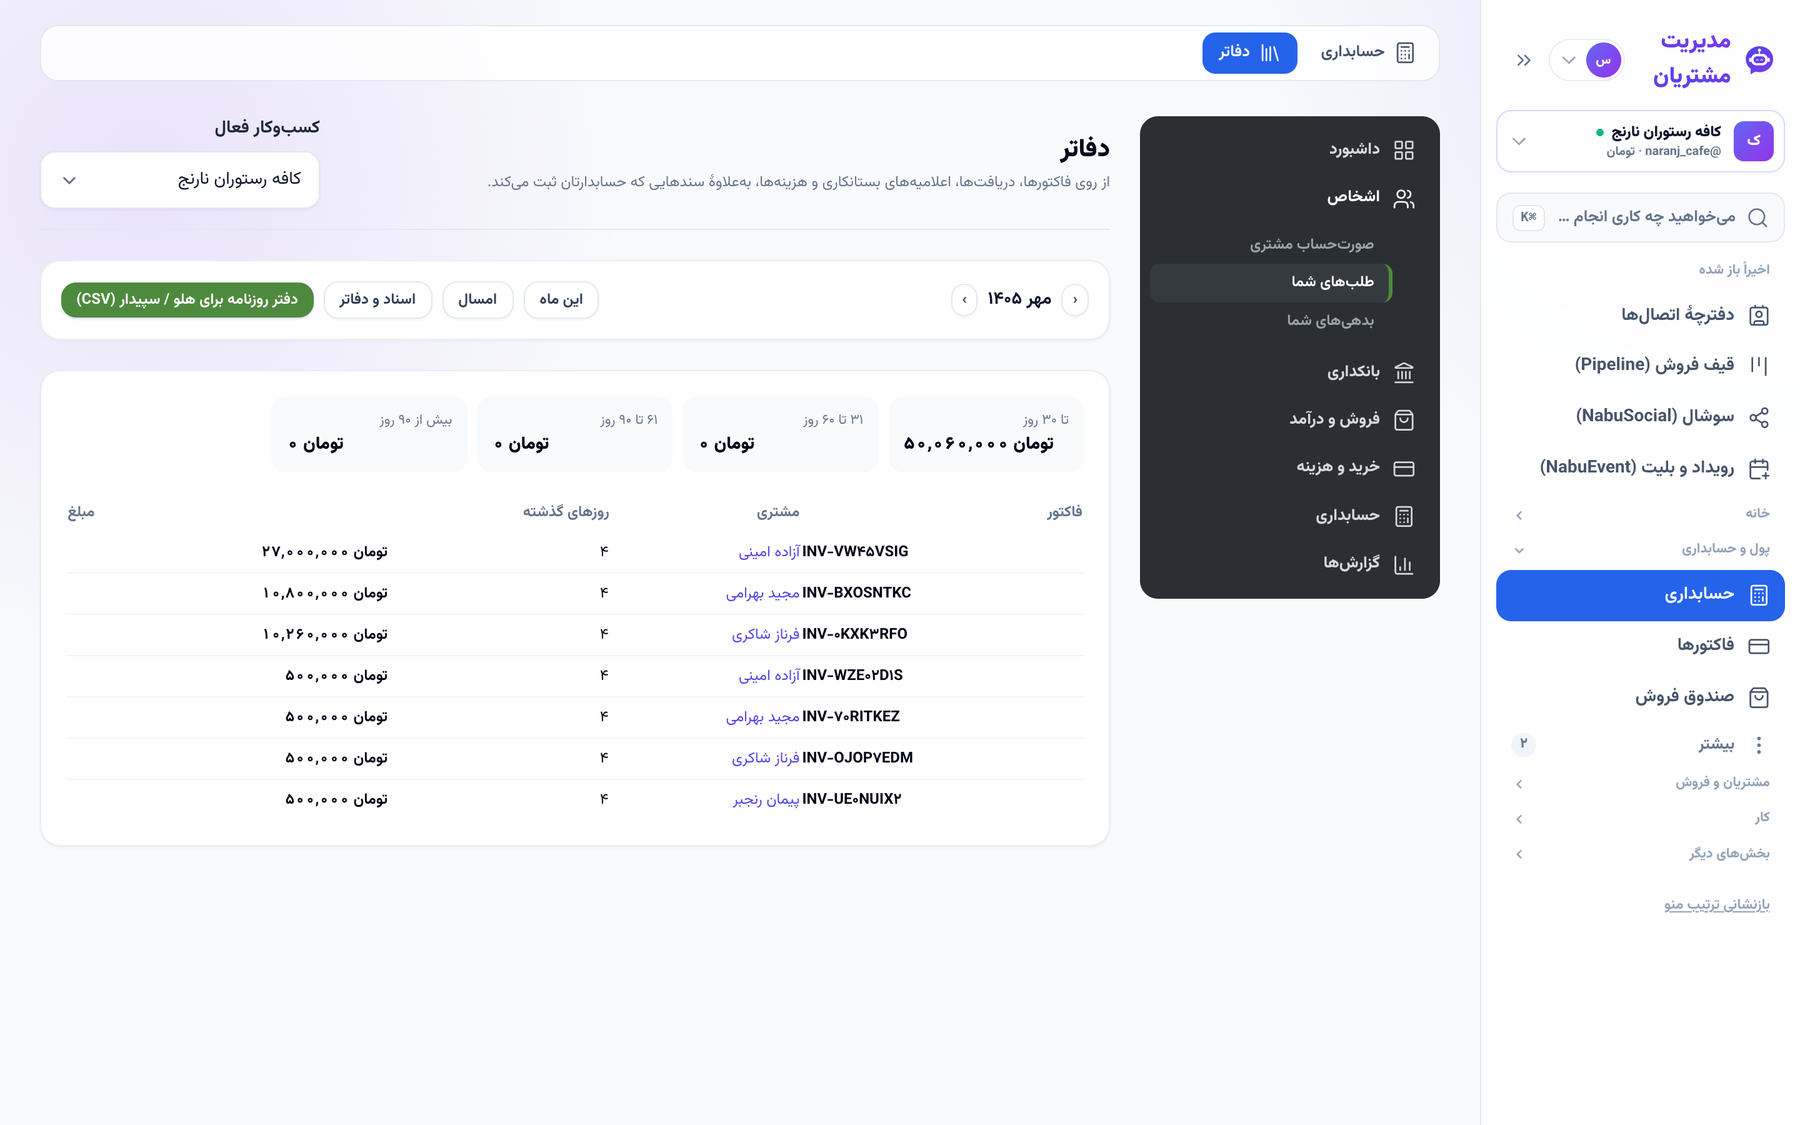
Task: Click amount ۲۷,۰۰۰,۰۰۰ تومان
Action: (x=324, y=552)
